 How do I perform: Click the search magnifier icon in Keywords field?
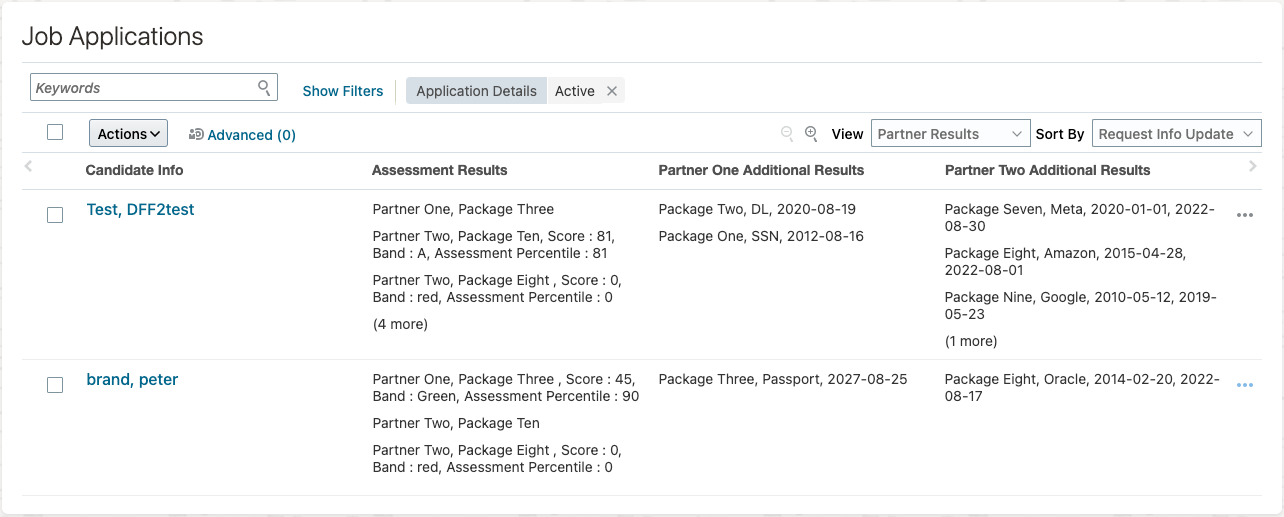[x=264, y=88]
